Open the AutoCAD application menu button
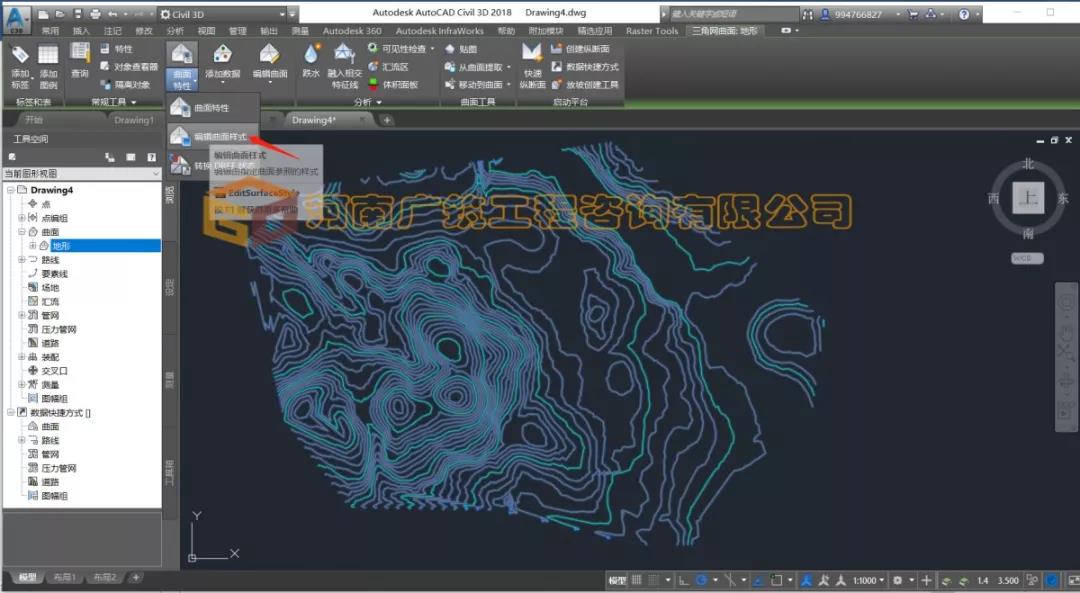The image size is (1080, 593). (17, 18)
